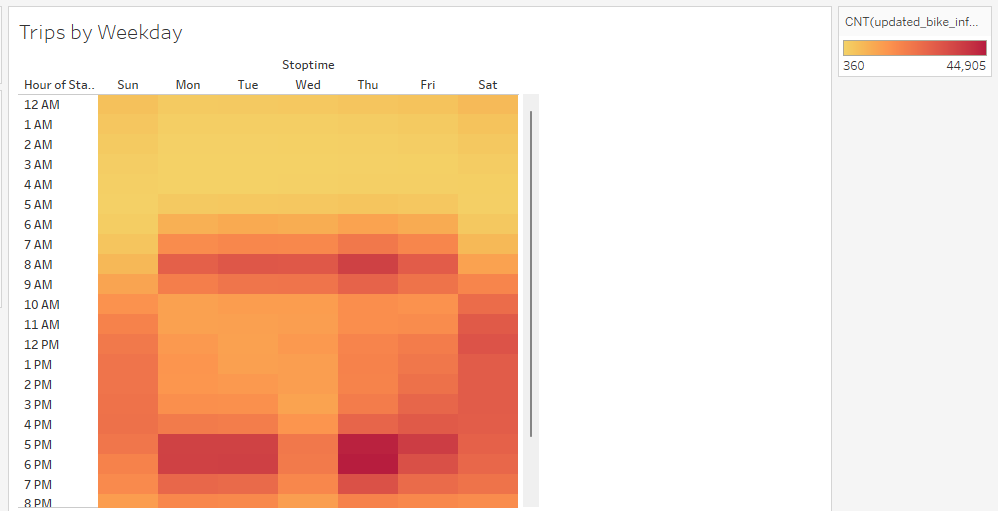The width and height of the screenshot is (998, 511).
Task: Click the 7 PM row label
Action: (x=38, y=485)
